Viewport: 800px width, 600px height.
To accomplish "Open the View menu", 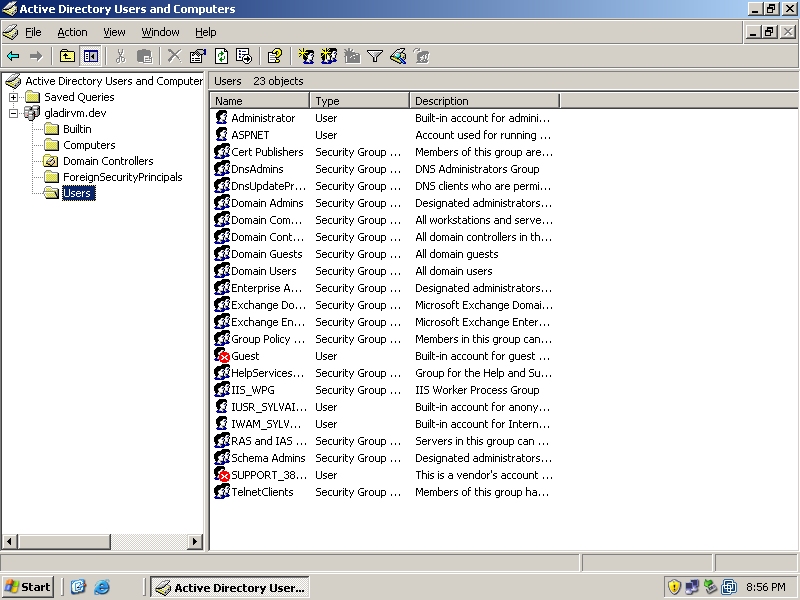I will (114, 32).
